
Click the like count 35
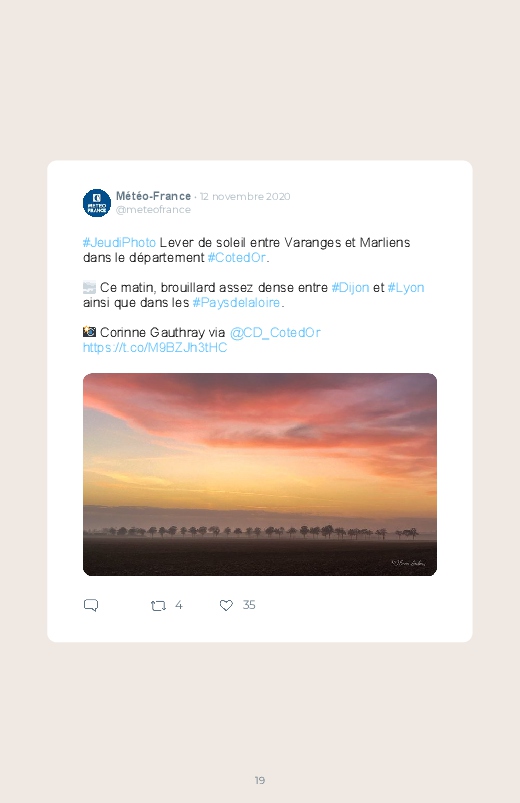(x=249, y=605)
